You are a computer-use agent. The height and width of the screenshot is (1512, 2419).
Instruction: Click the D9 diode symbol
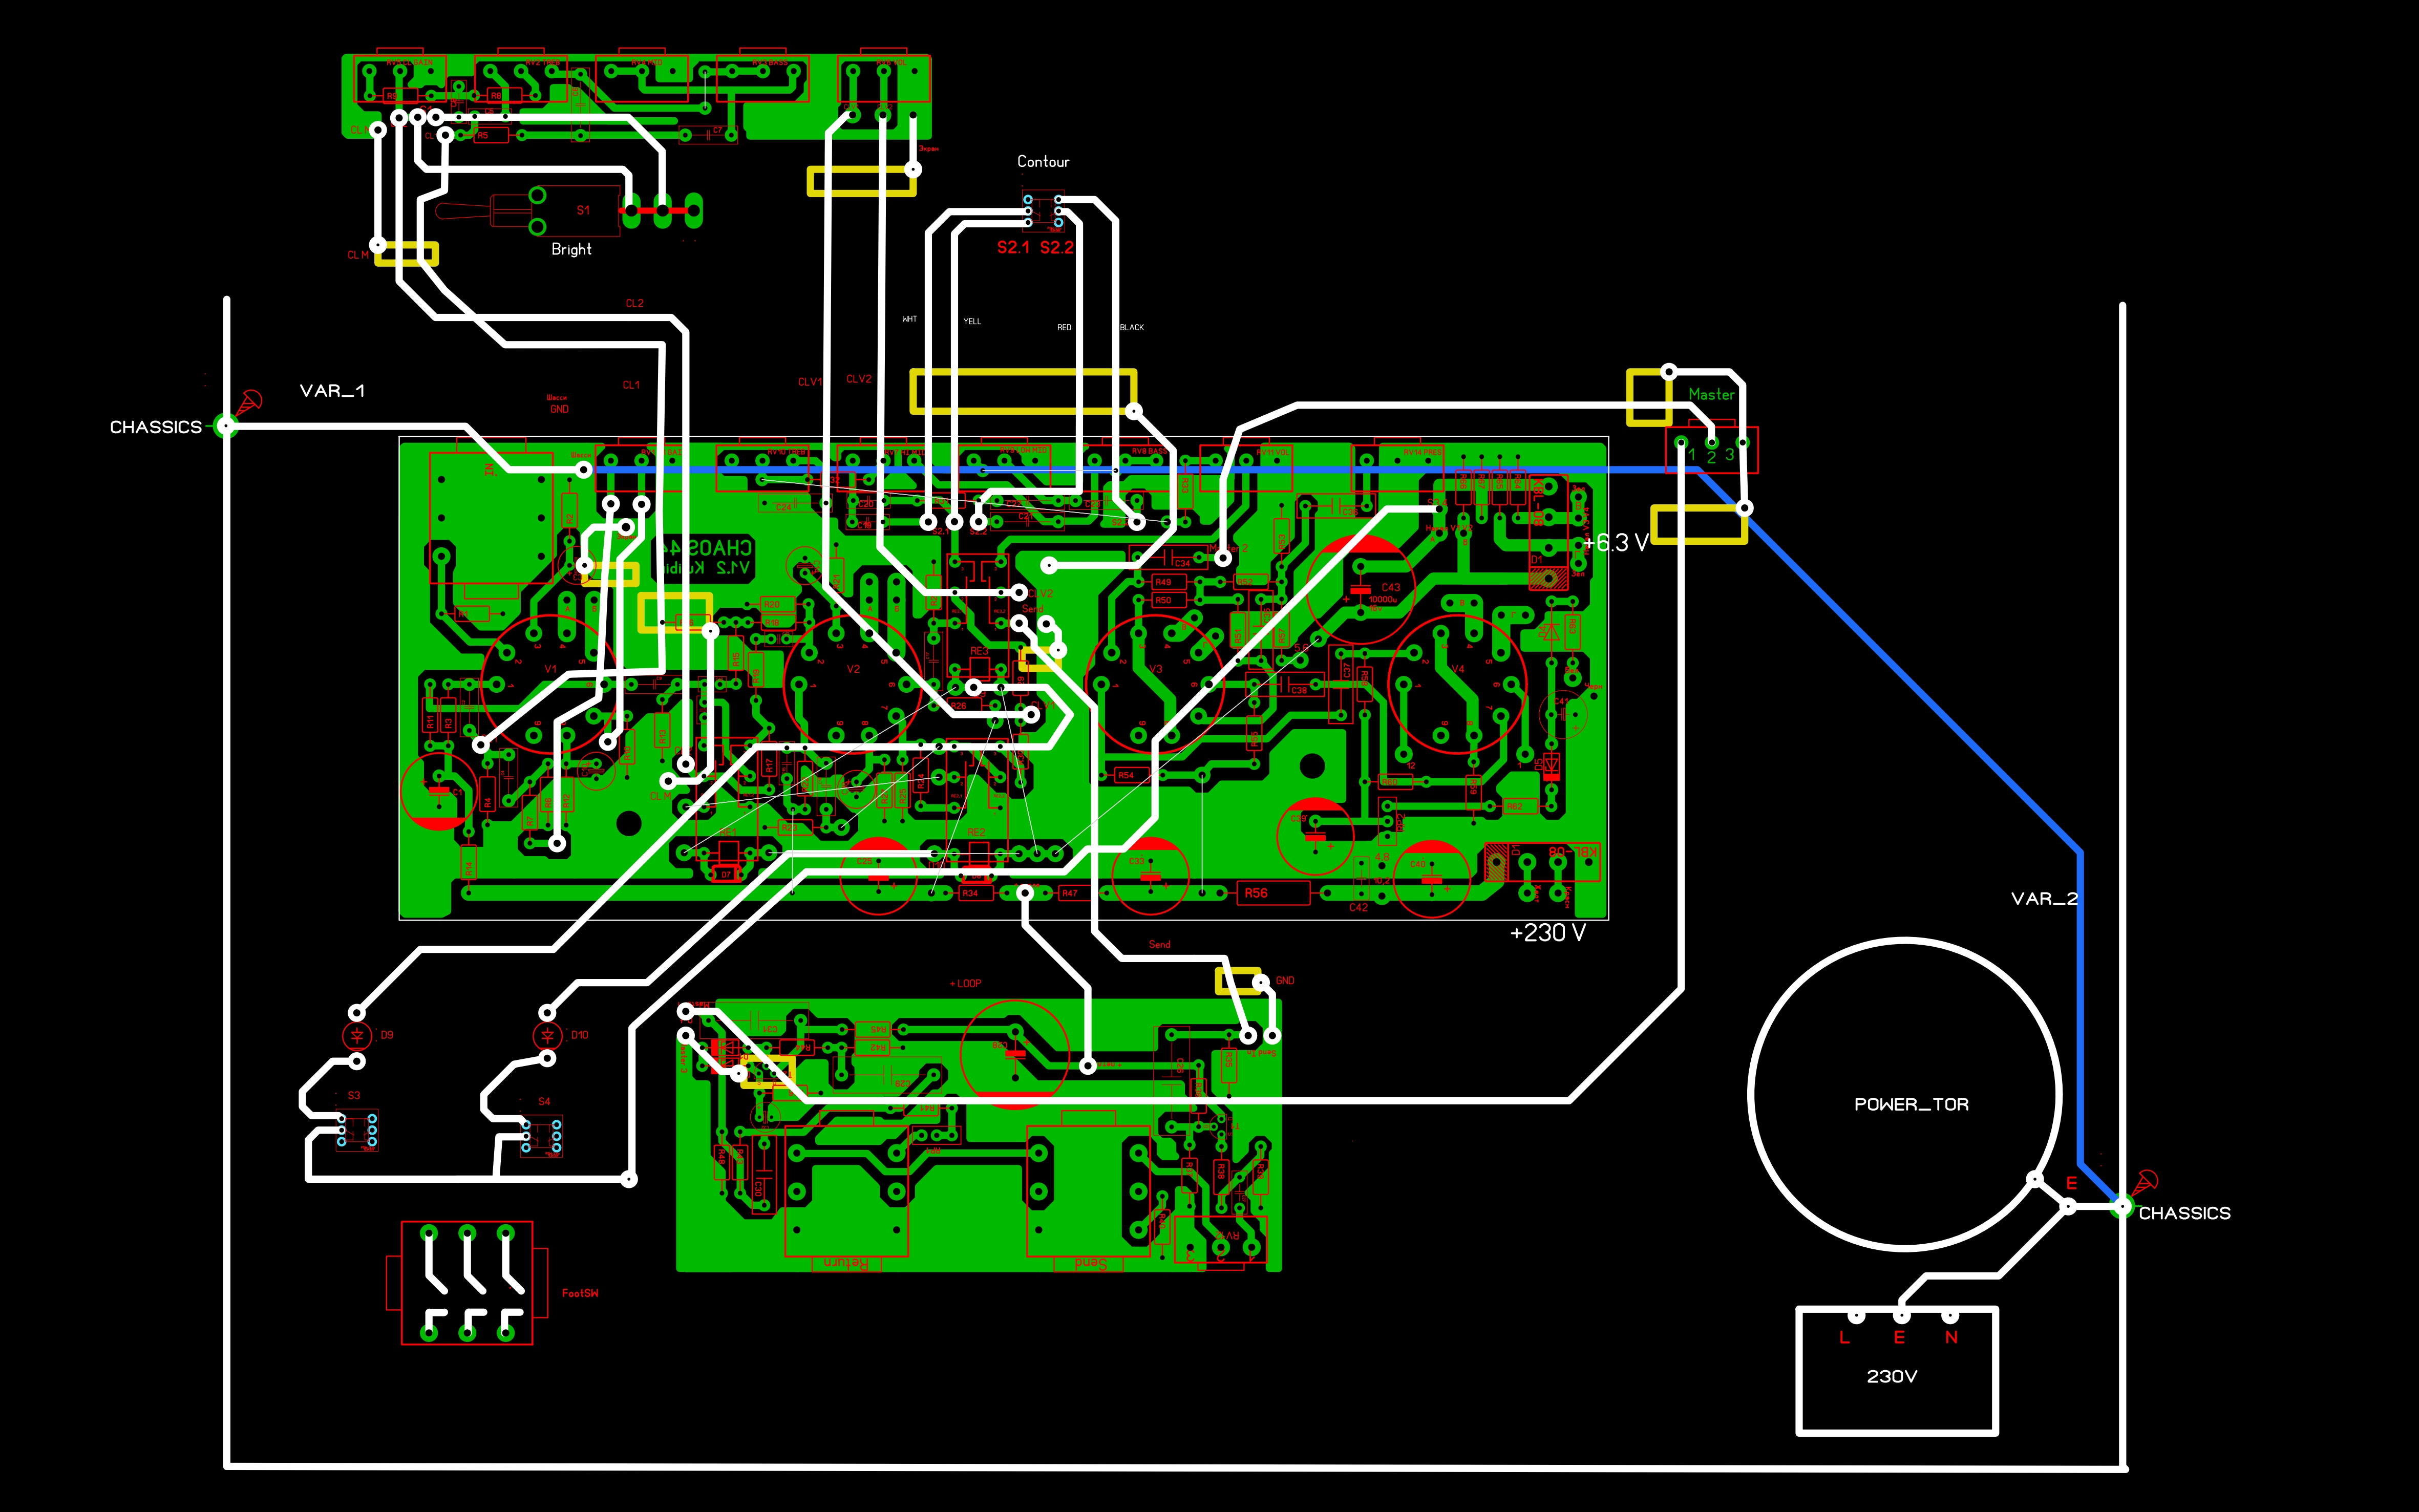[x=357, y=1036]
